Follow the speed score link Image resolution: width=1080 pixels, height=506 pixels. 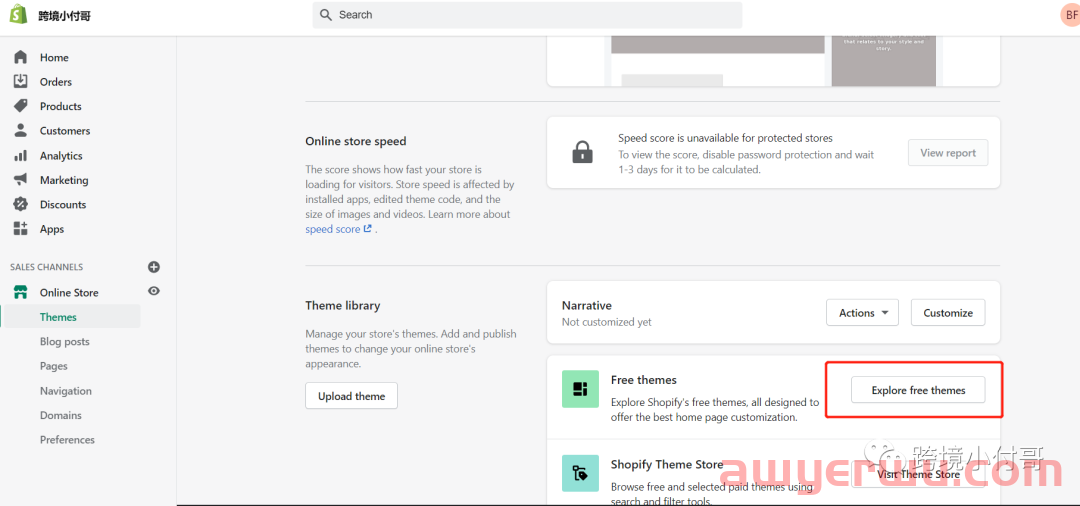click(338, 229)
